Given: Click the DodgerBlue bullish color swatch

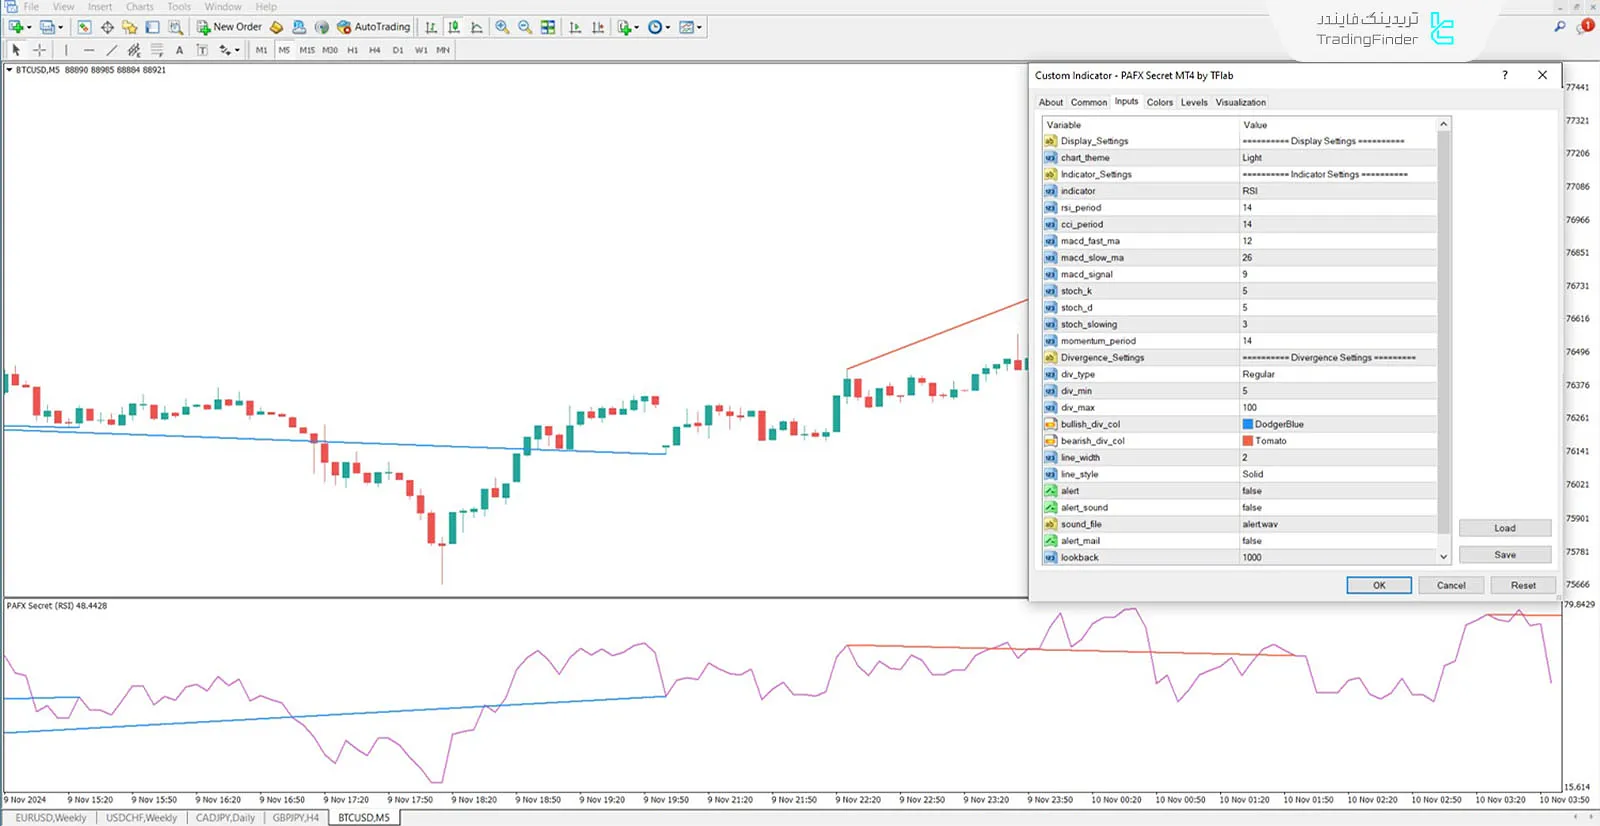Looking at the screenshot, I should (1248, 424).
